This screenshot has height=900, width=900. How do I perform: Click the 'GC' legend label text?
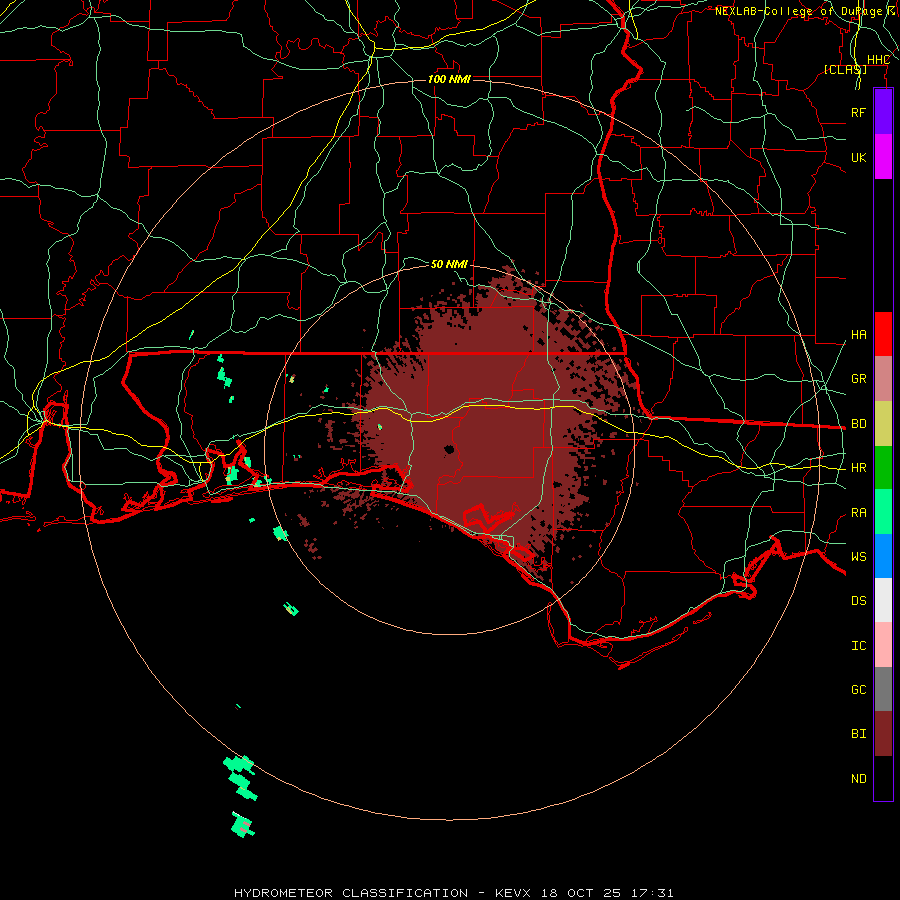tap(858, 690)
